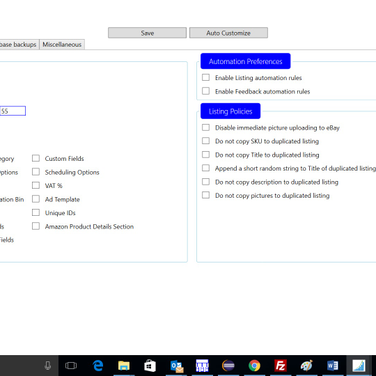Toggle Append a short random string to Title
376x376 pixels.
(x=206, y=168)
